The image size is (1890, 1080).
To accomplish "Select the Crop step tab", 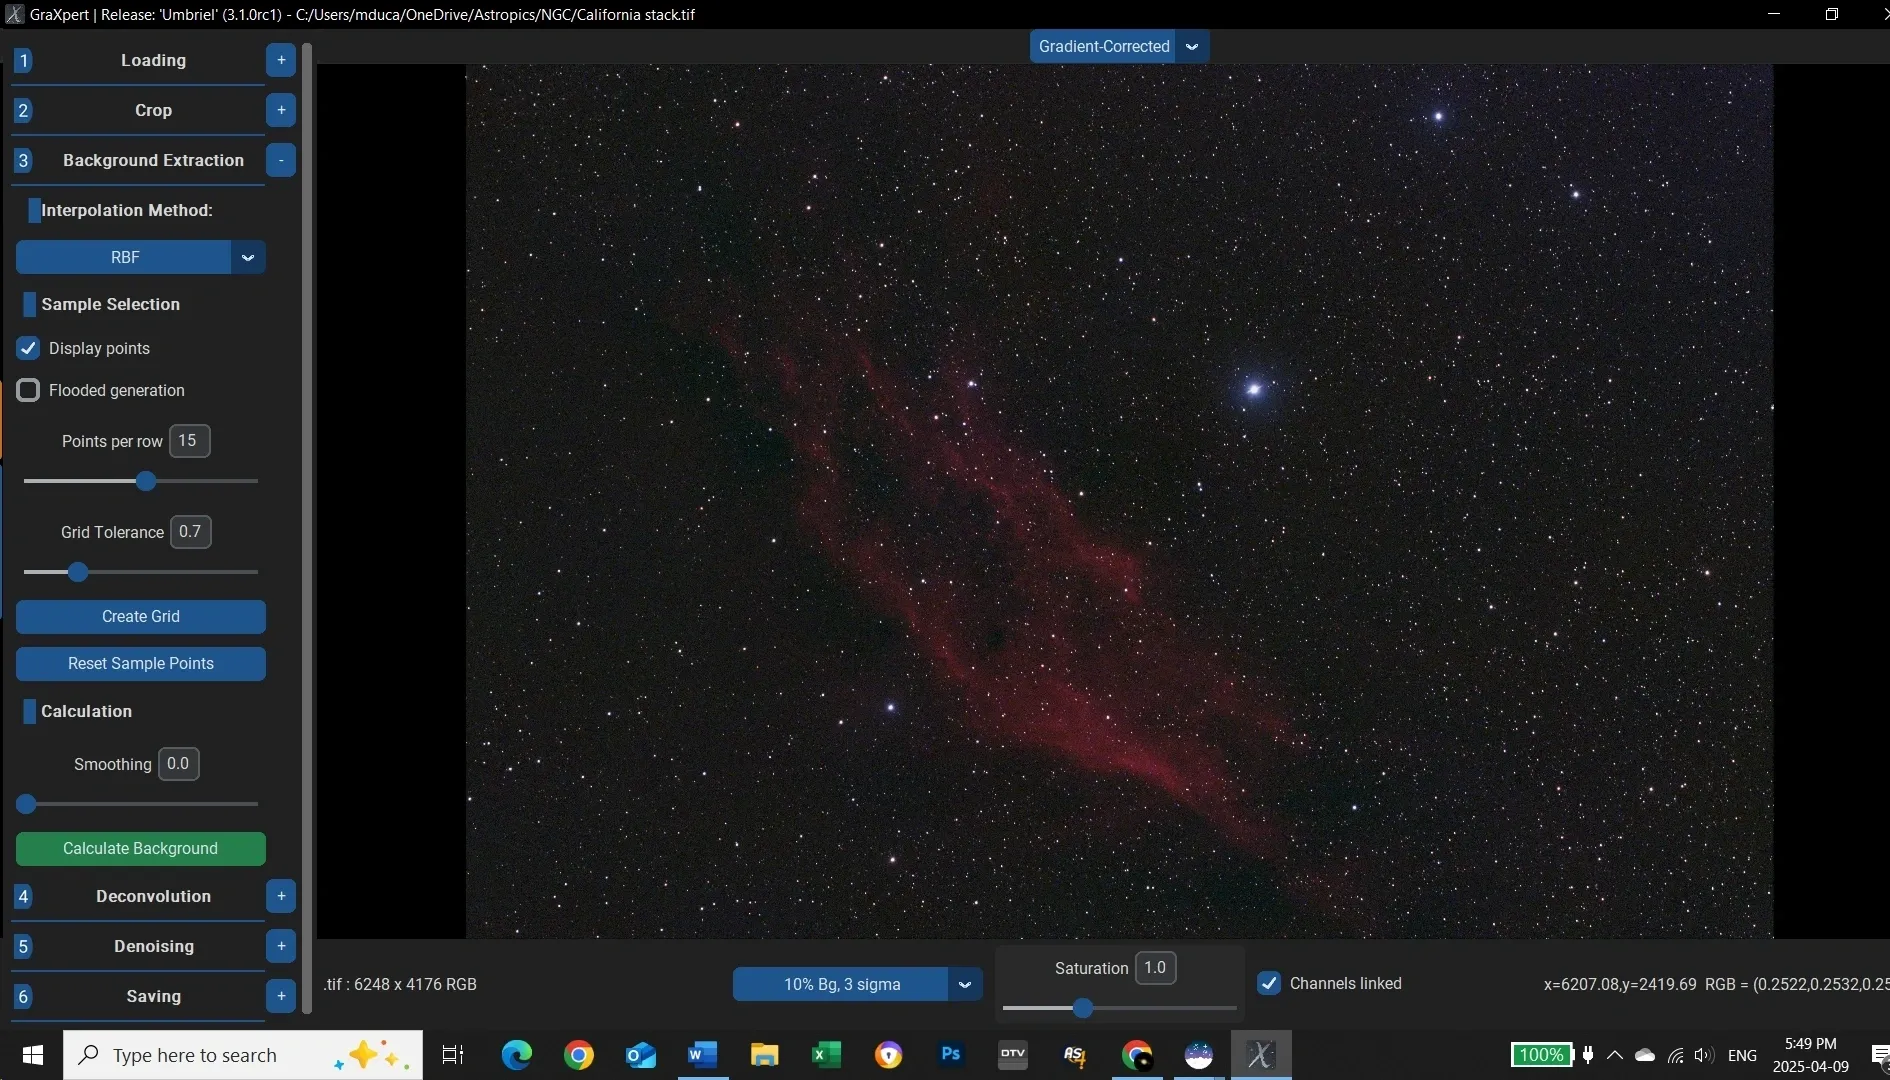I will click(x=153, y=110).
